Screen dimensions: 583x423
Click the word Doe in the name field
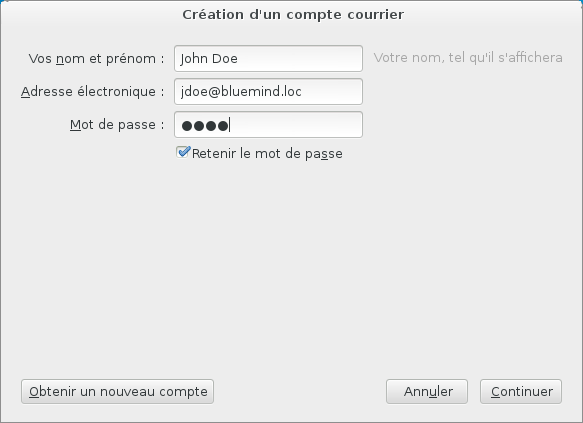[x=225, y=58]
